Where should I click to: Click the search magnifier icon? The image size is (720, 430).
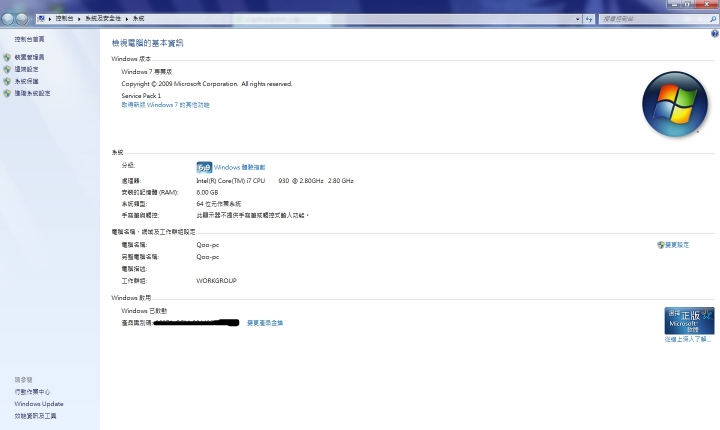[713, 19]
